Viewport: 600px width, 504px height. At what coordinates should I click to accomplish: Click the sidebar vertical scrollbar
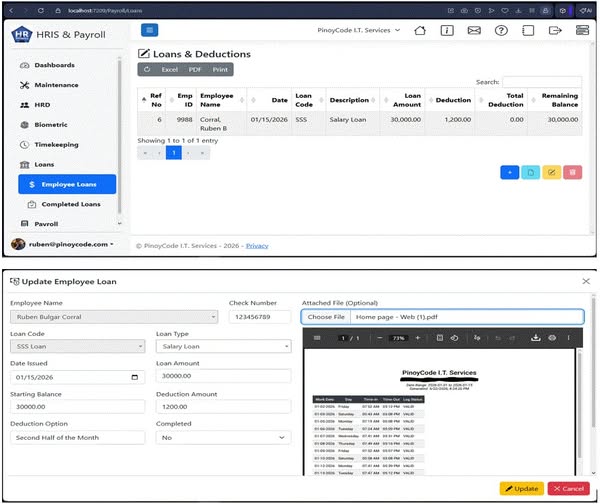[x=119, y=138]
